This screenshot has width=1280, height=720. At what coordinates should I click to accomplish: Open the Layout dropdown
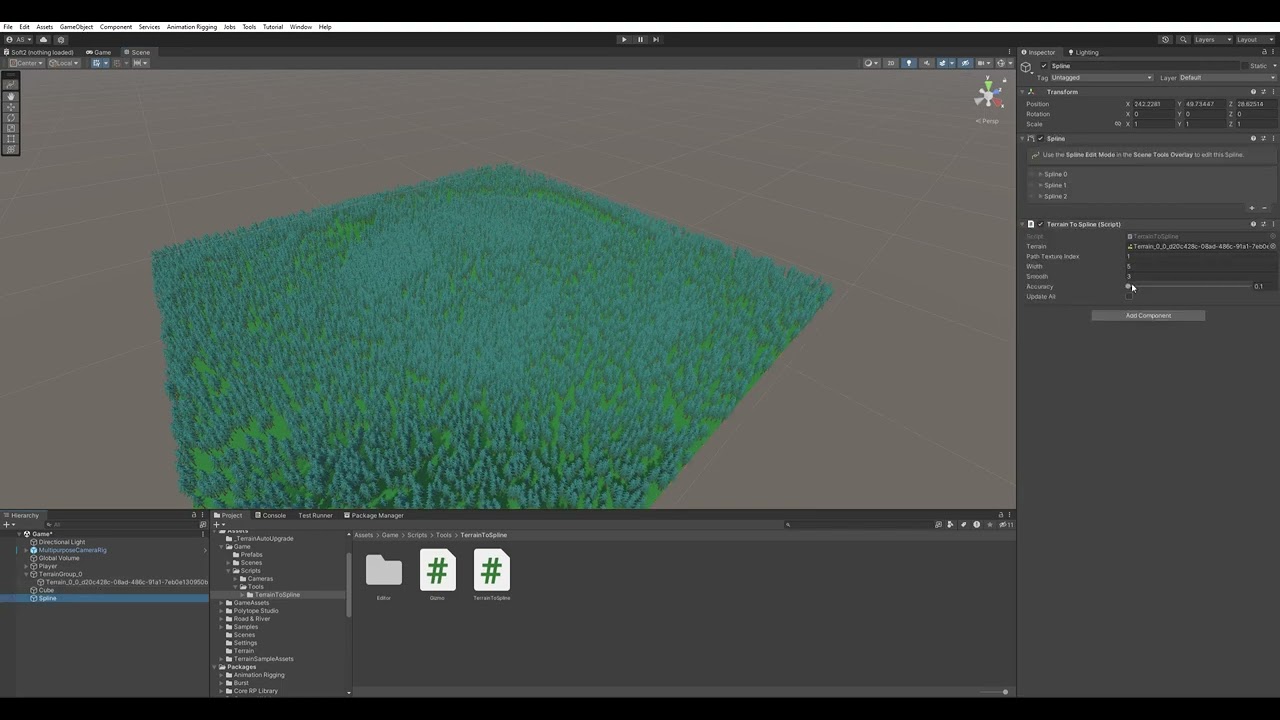pos(1255,40)
